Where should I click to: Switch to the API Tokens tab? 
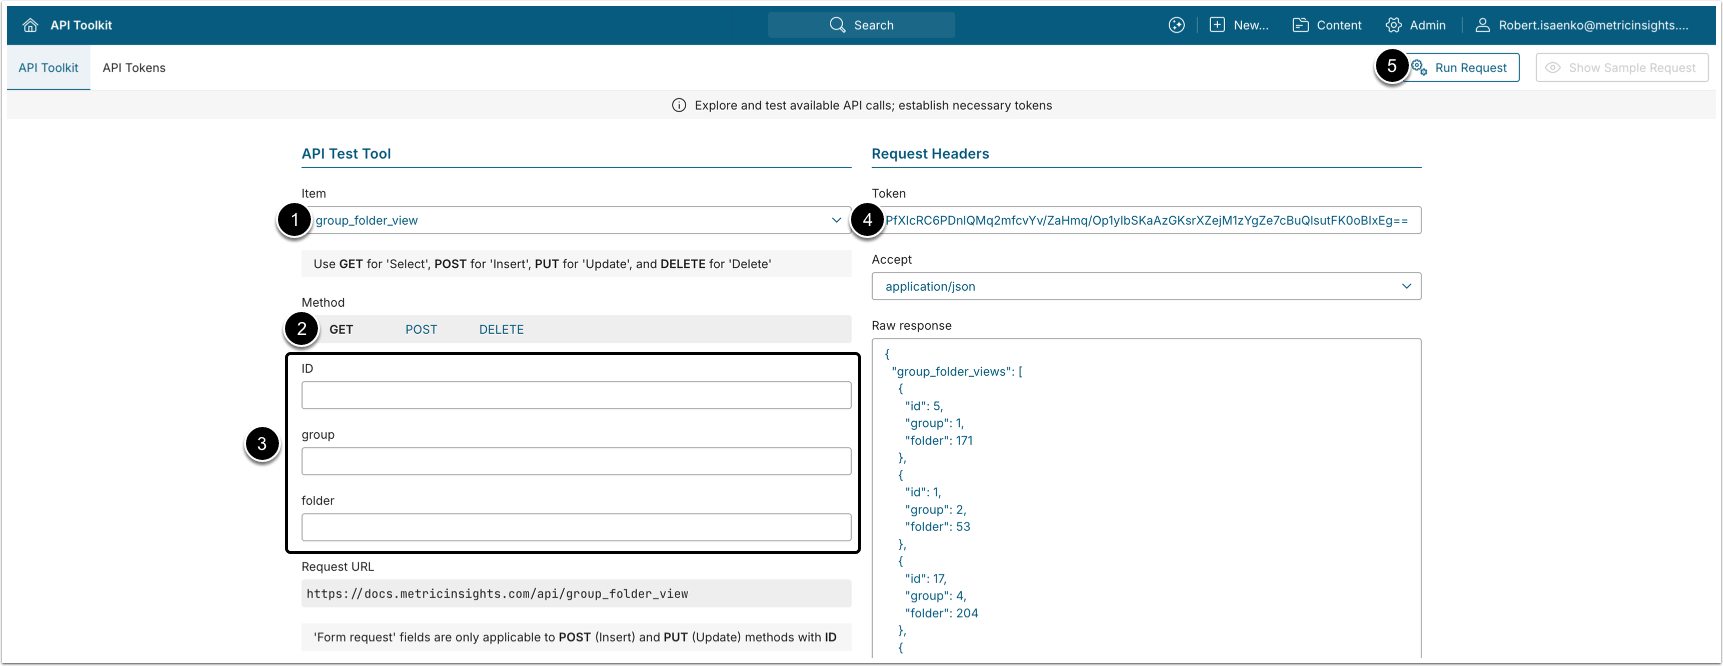(x=134, y=68)
